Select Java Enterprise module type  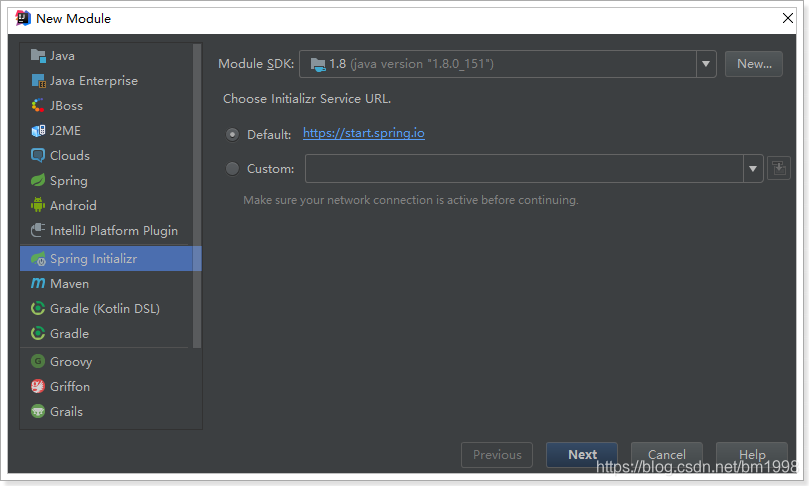pos(106,80)
